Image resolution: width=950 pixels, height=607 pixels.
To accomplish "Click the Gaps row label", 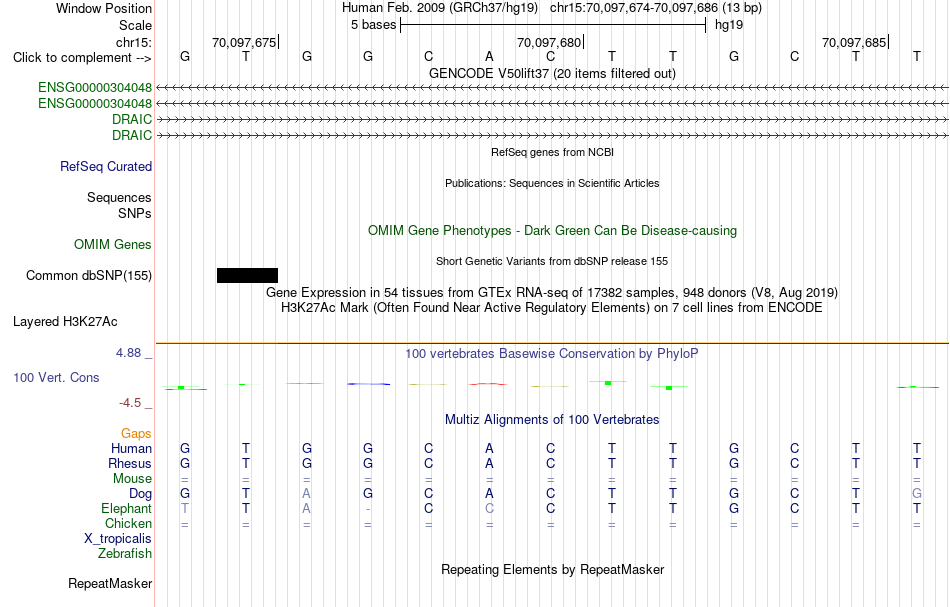I will tap(136, 433).
